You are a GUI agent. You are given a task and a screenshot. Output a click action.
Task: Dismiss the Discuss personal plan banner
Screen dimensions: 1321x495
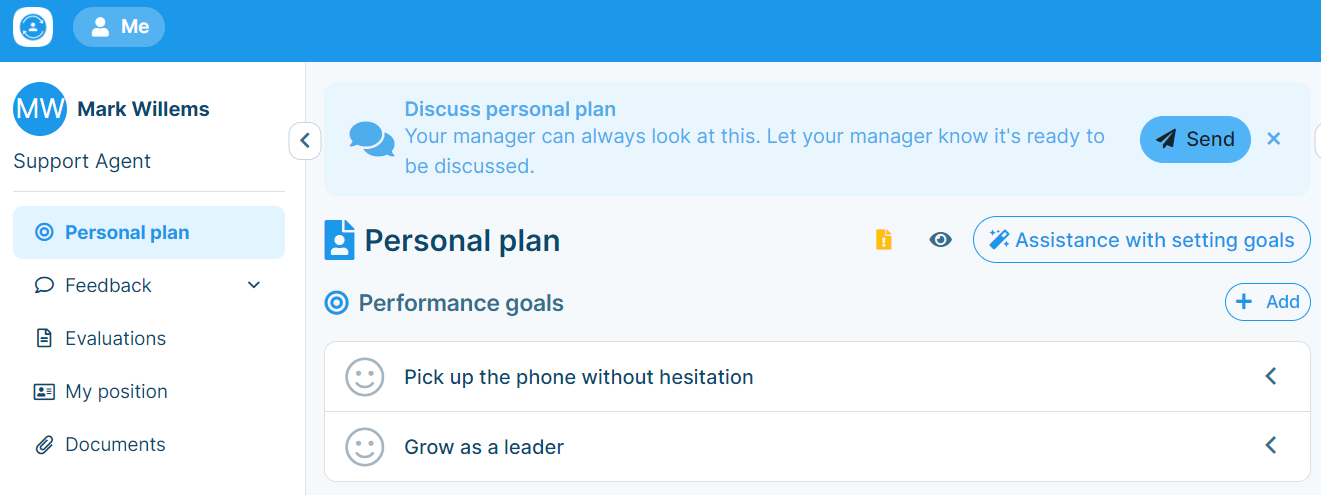pyautogui.click(x=1274, y=139)
